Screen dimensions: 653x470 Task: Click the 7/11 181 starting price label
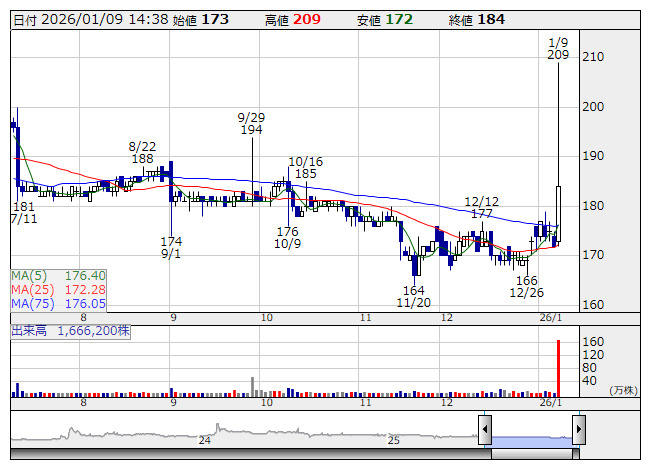23,213
